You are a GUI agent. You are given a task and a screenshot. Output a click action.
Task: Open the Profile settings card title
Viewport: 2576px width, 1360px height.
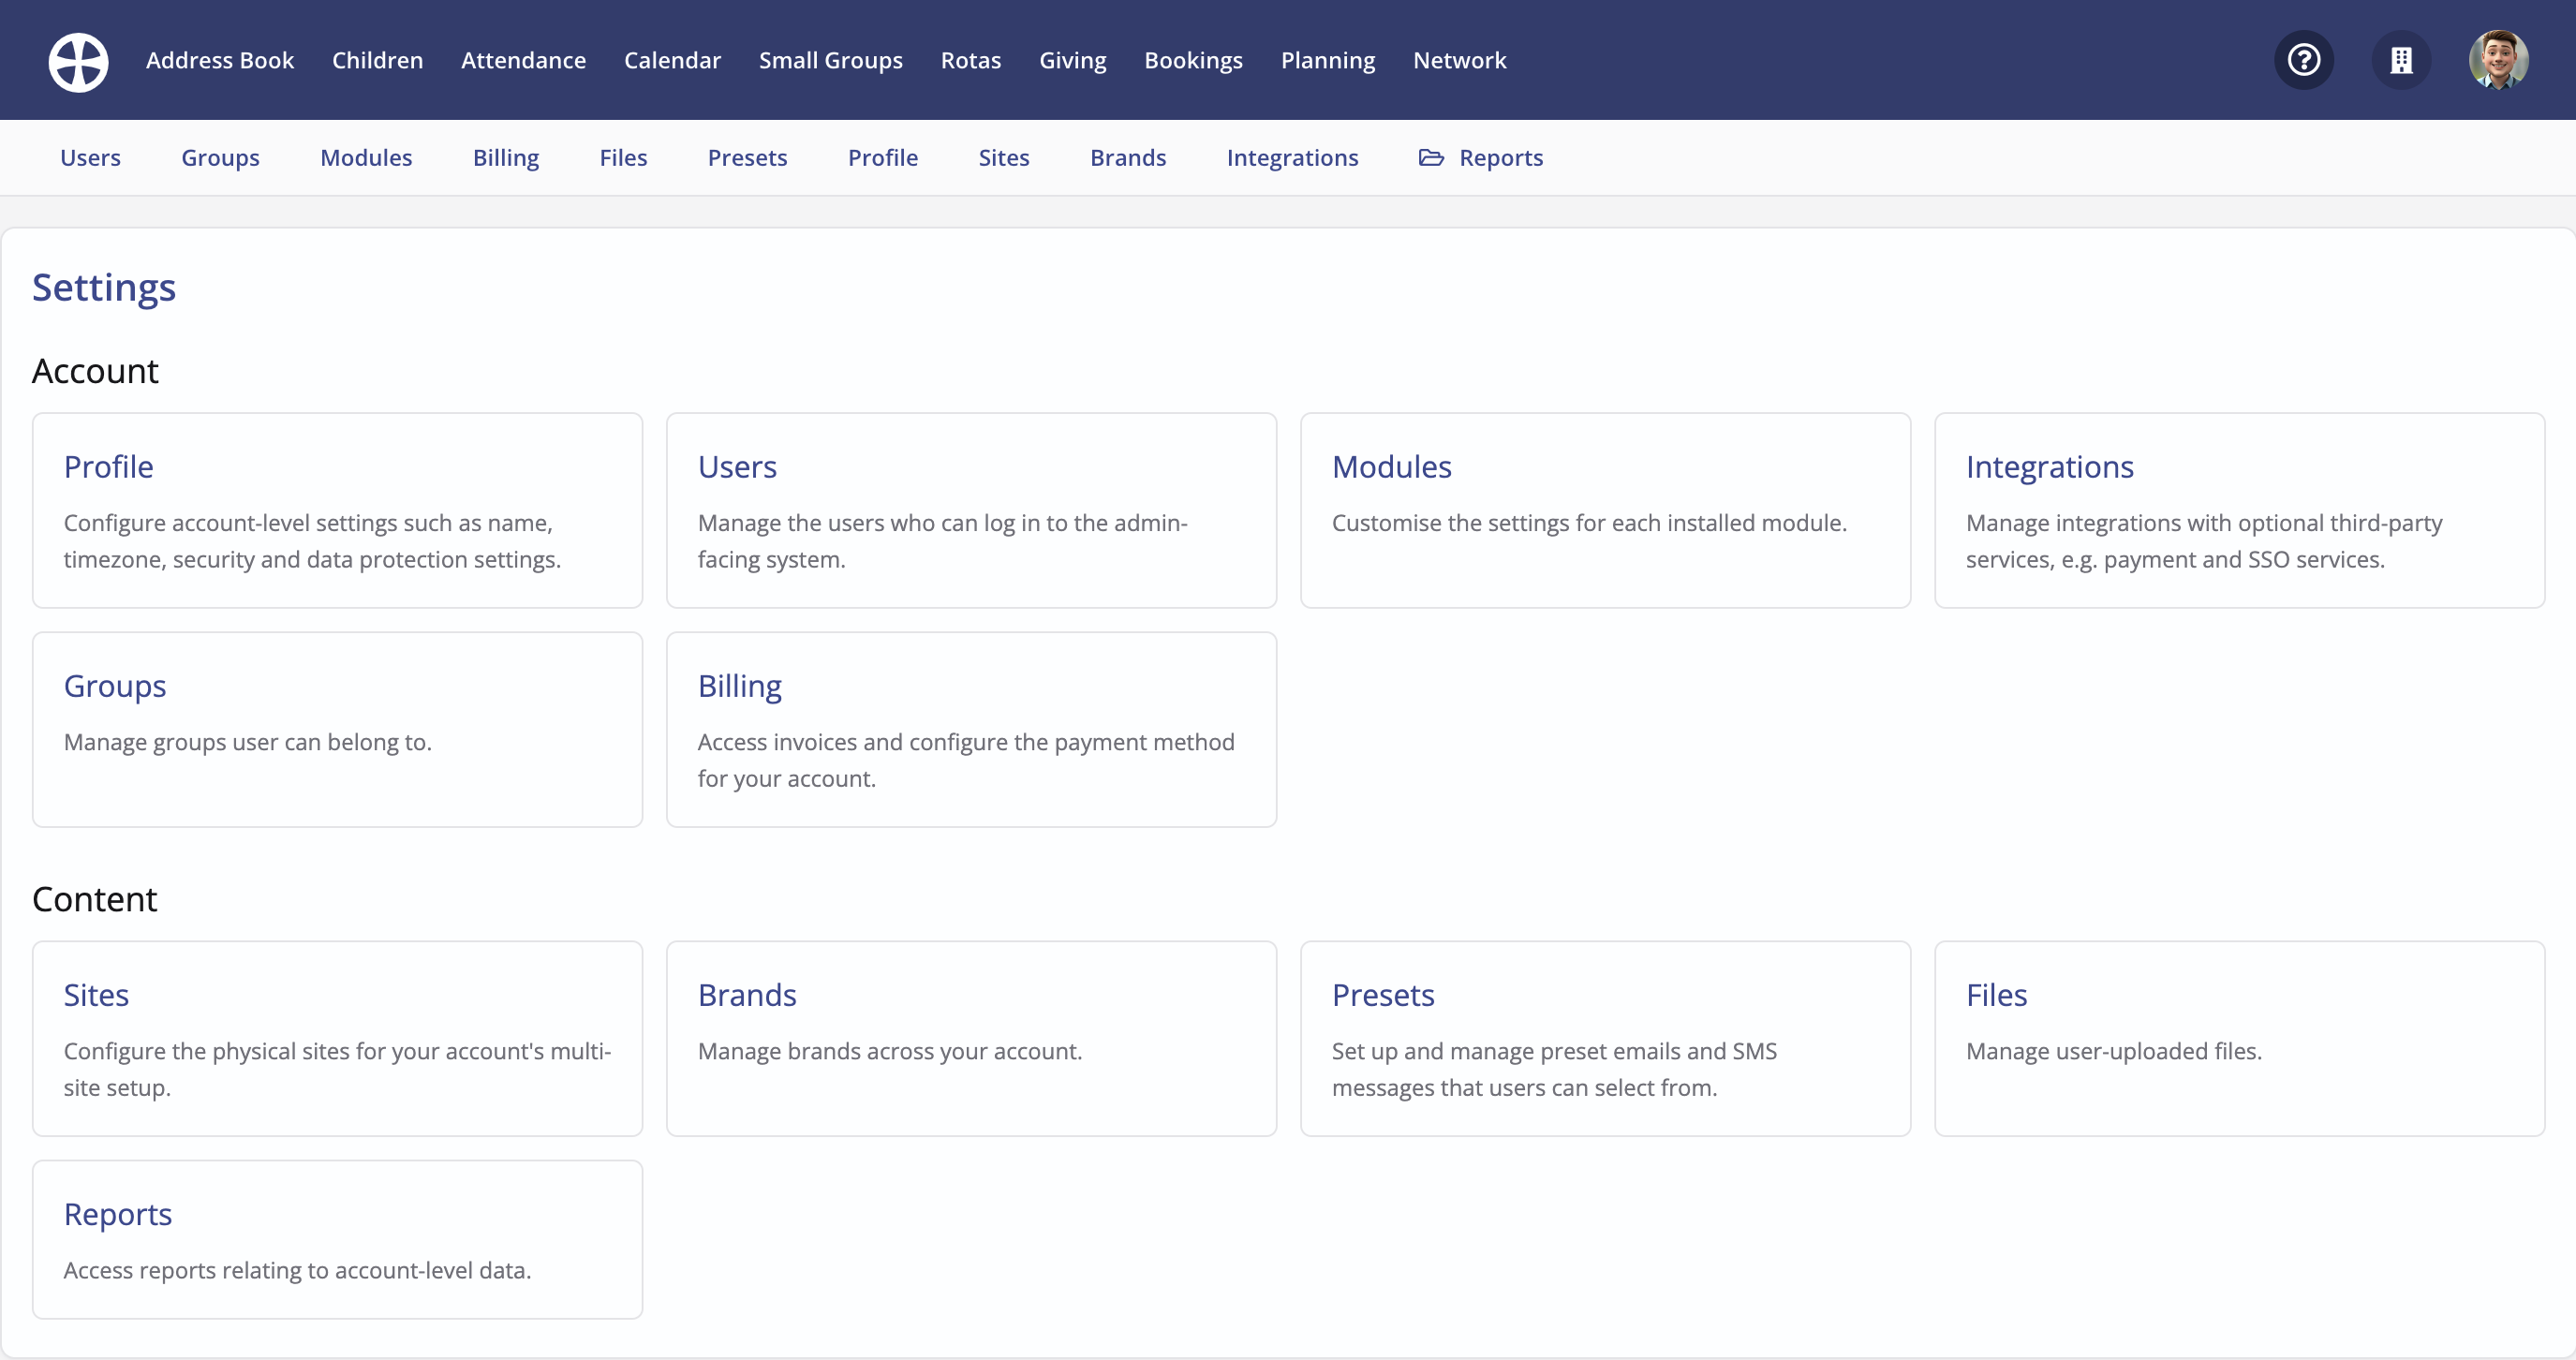click(108, 467)
